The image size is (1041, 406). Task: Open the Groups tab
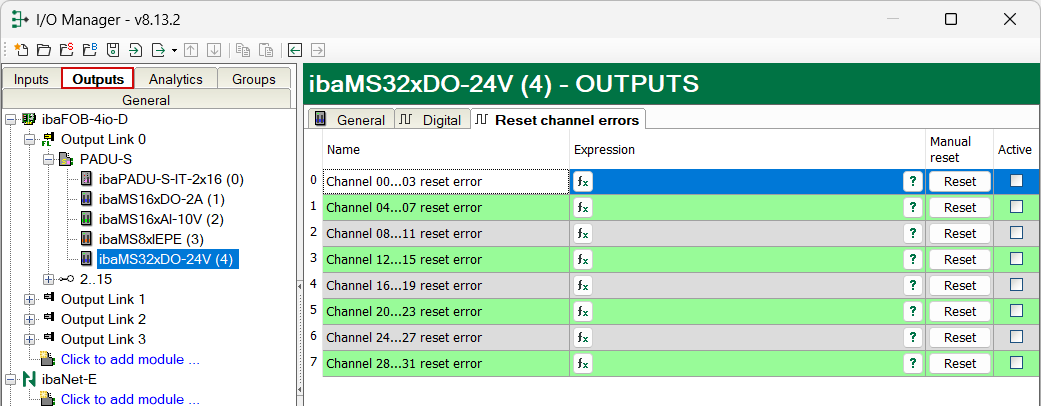click(x=254, y=79)
